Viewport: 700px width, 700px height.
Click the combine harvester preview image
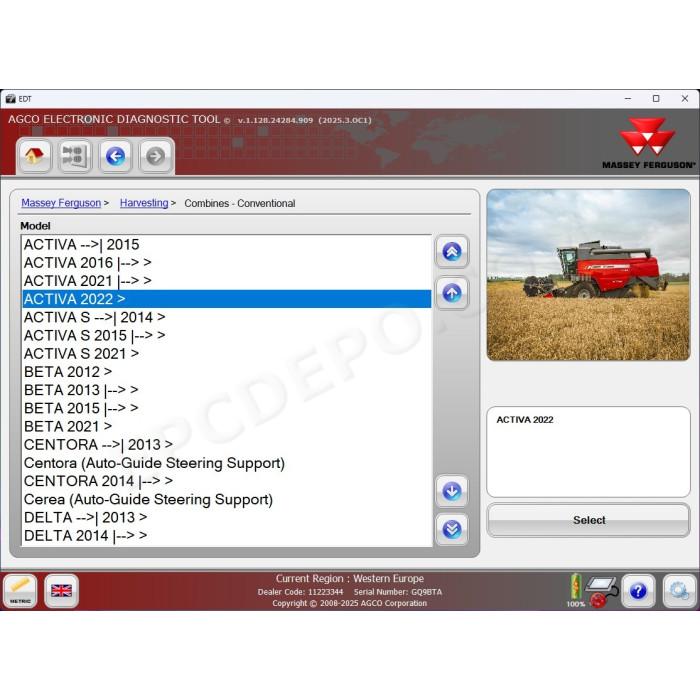588,275
